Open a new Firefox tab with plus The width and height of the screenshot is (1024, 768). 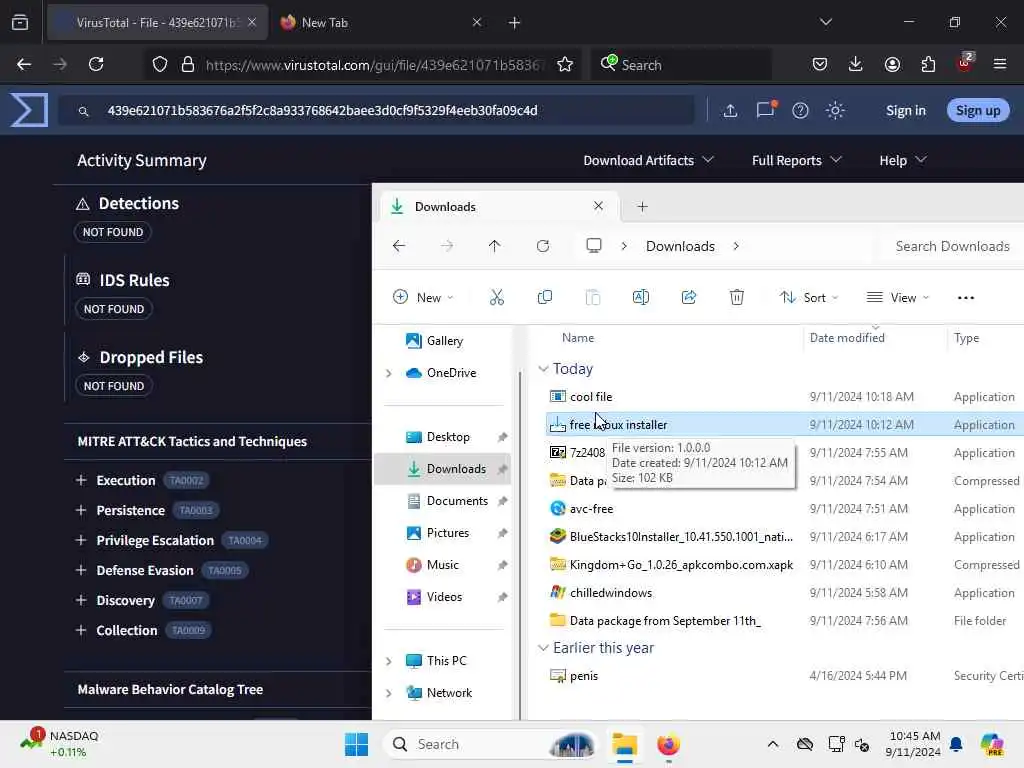tap(514, 22)
